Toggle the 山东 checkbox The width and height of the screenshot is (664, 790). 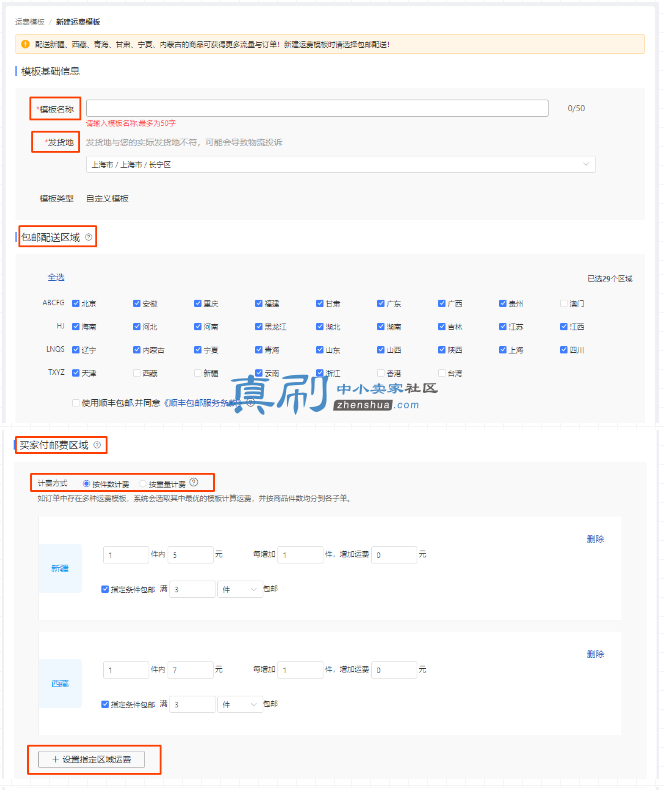click(319, 350)
